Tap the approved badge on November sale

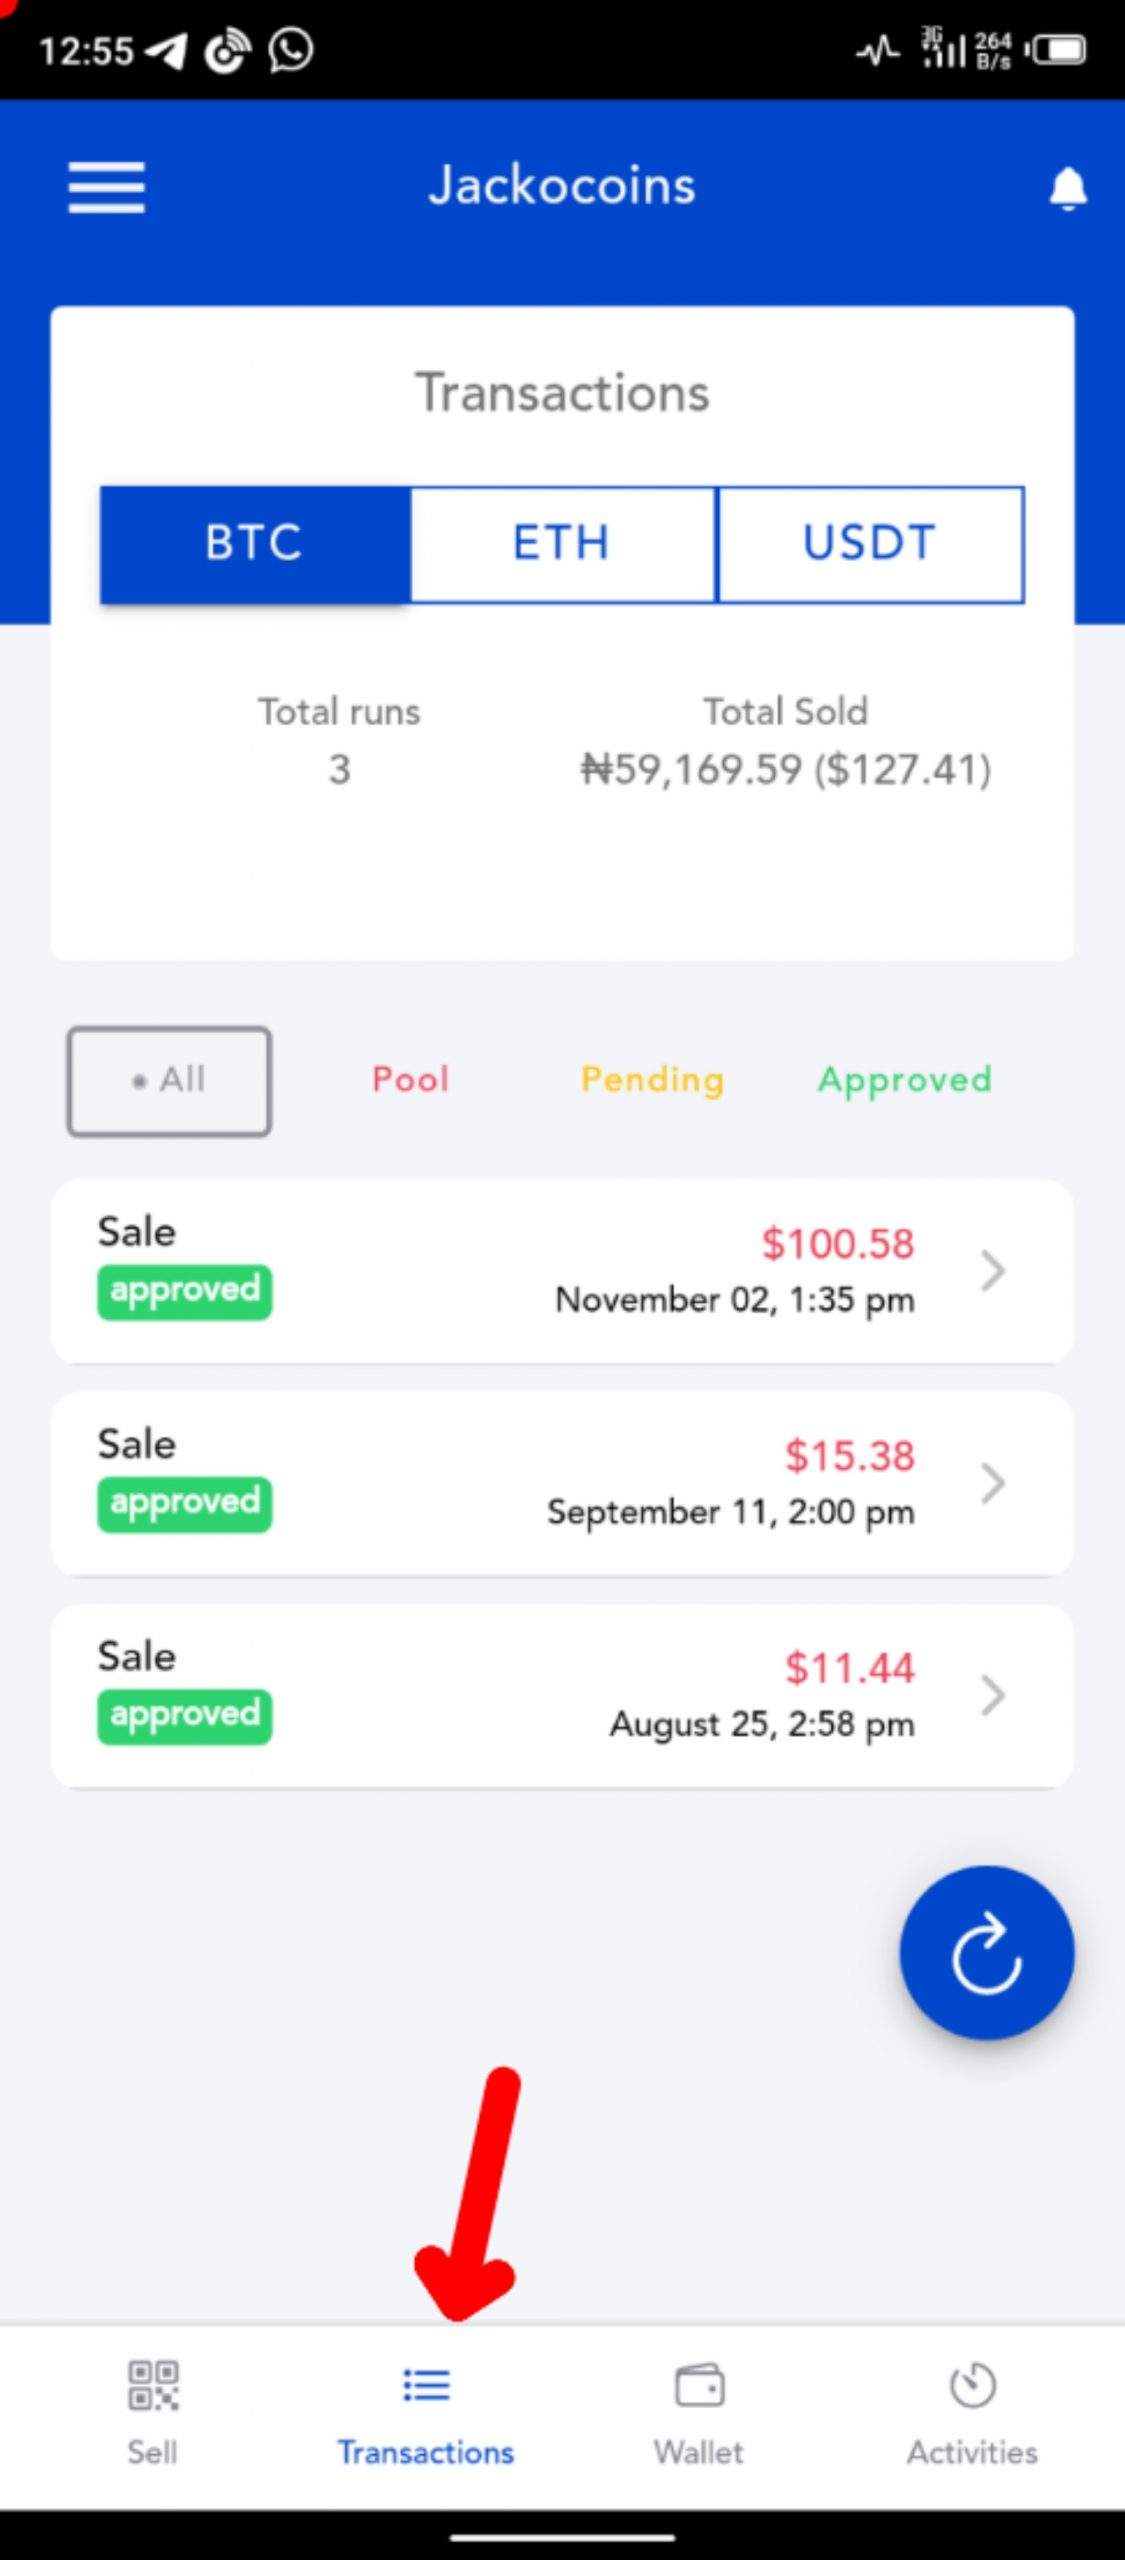click(184, 1291)
